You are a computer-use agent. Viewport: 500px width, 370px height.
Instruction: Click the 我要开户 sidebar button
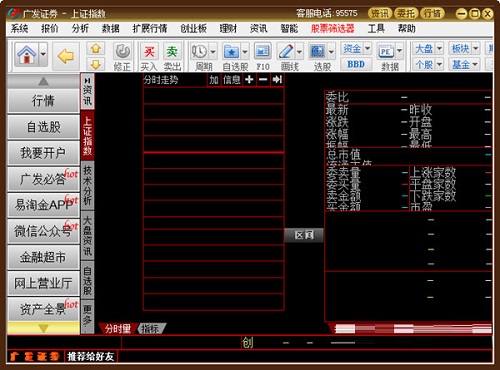coord(43,153)
